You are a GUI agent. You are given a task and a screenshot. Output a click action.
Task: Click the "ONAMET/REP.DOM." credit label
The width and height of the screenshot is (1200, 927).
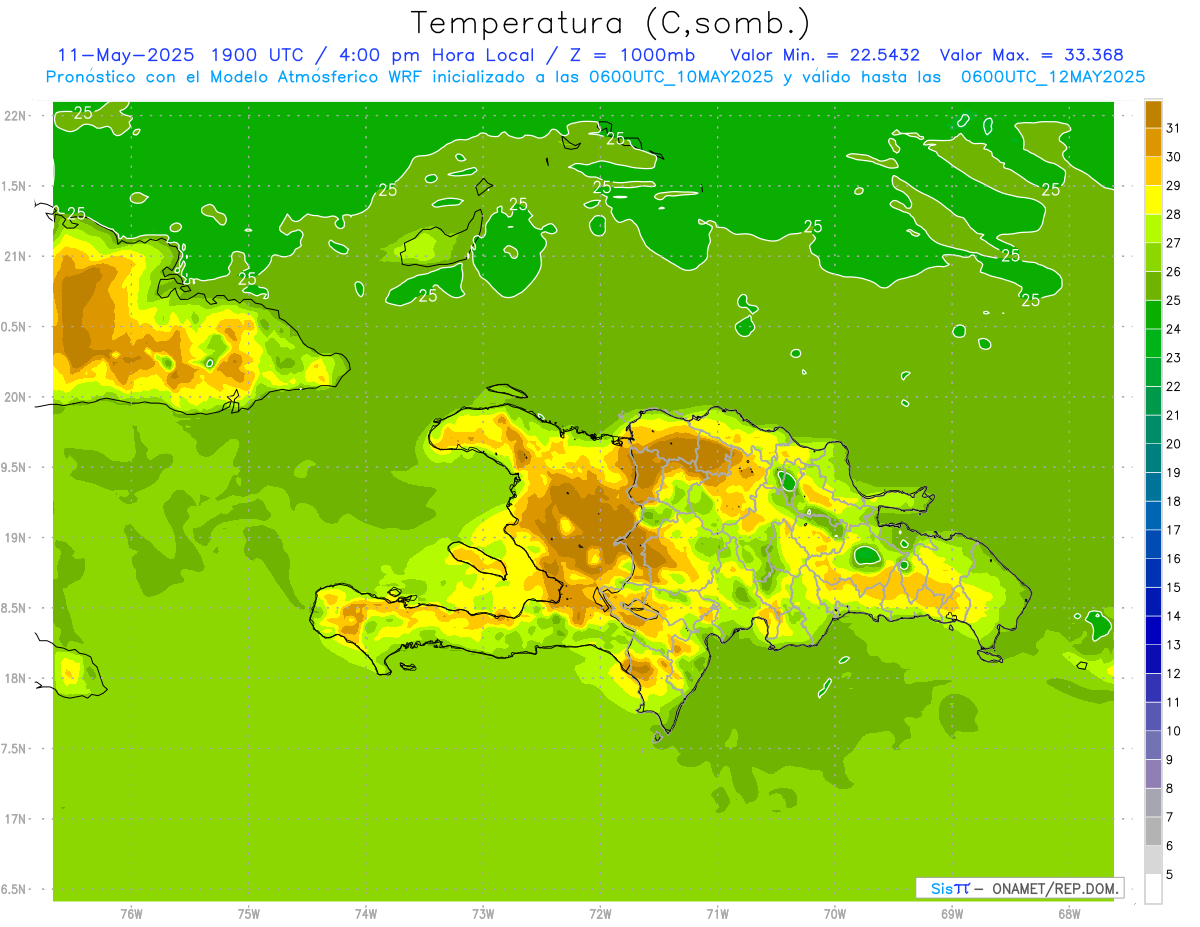(1056, 887)
